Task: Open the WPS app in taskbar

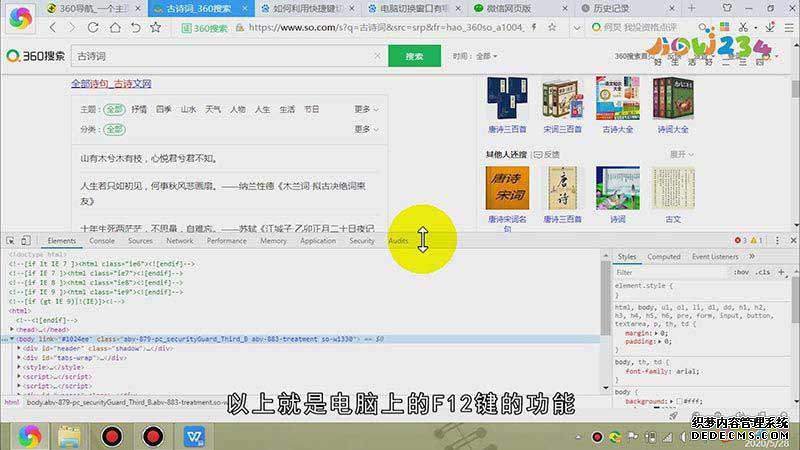Action: [194, 437]
